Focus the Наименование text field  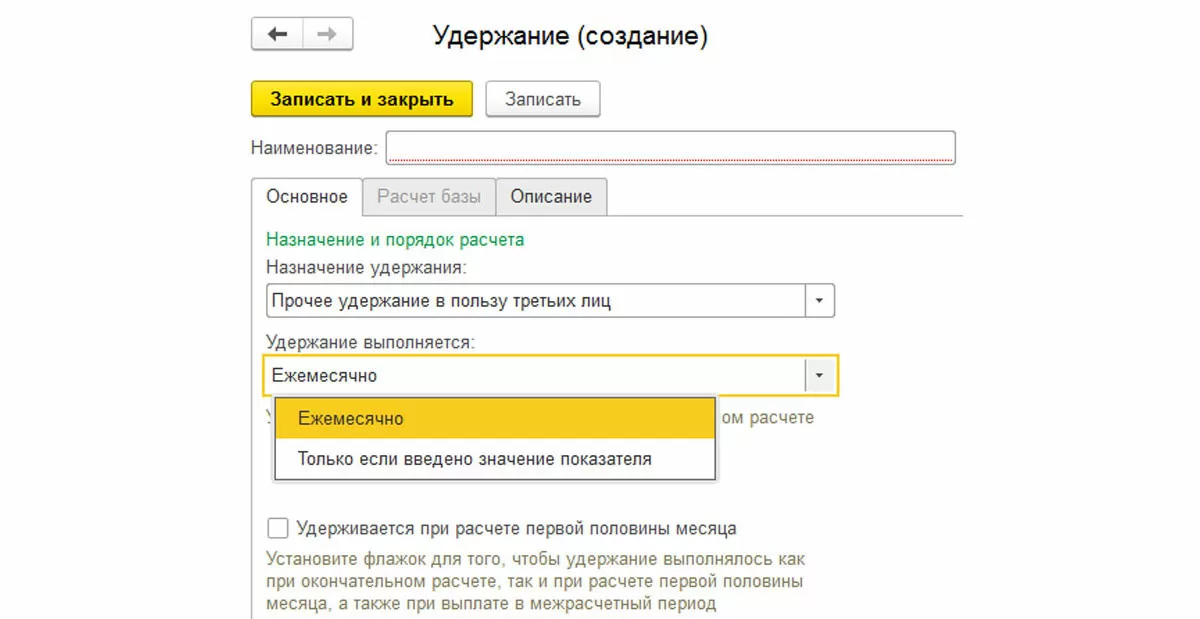pos(670,148)
